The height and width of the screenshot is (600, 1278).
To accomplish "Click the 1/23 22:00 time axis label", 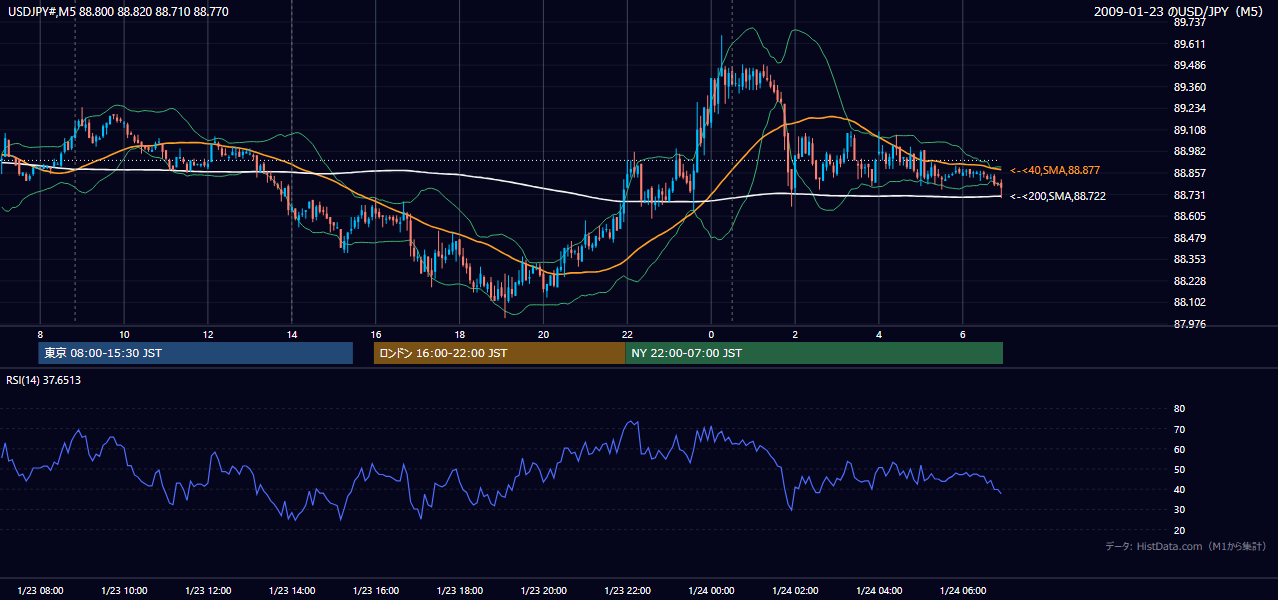I will 628,590.
